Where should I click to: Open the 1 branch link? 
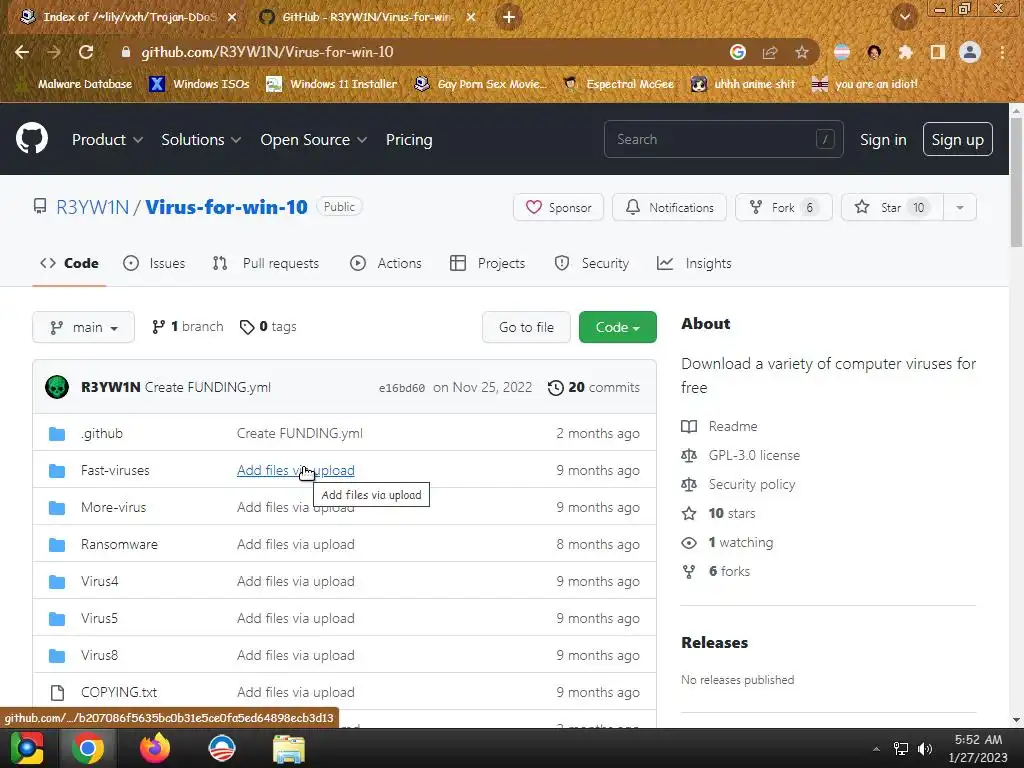tap(187, 327)
